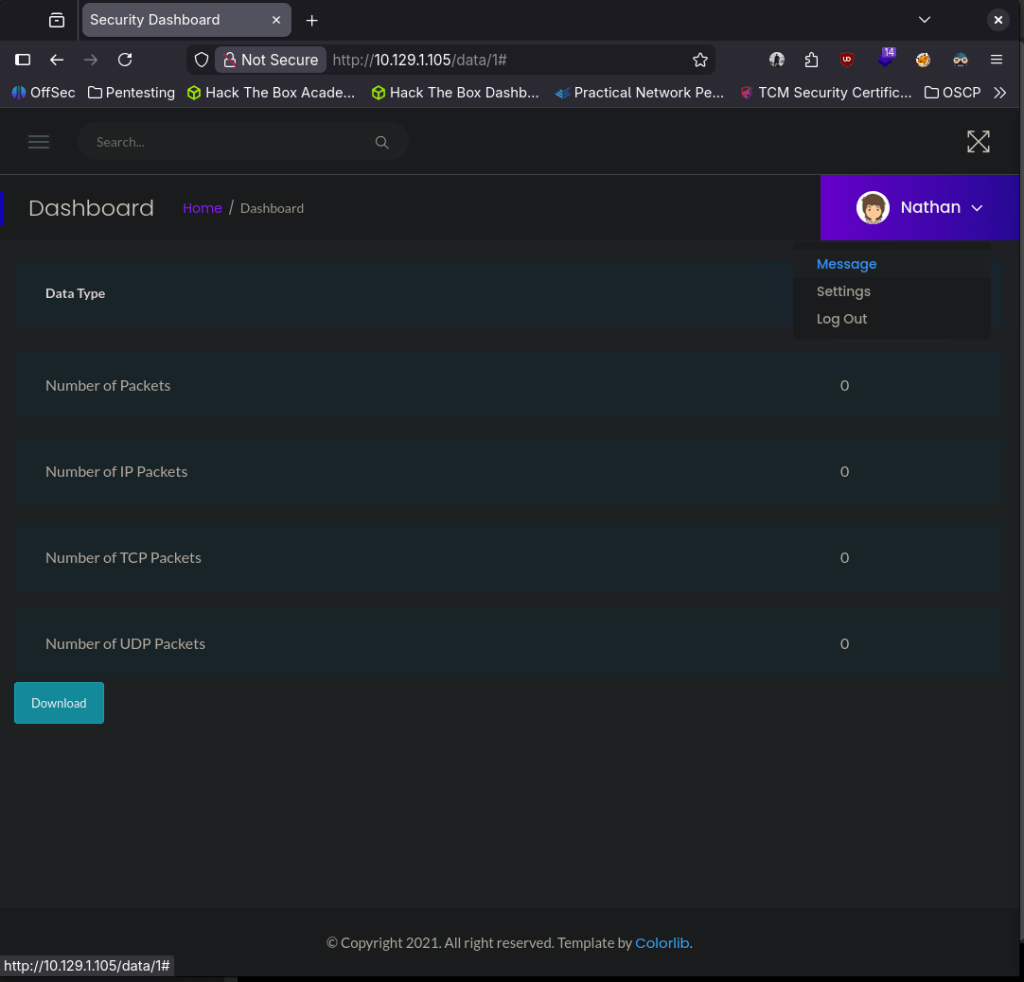Open the list all tabs dropdown
The height and width of the screenshot is (982, 1024).
924,20
